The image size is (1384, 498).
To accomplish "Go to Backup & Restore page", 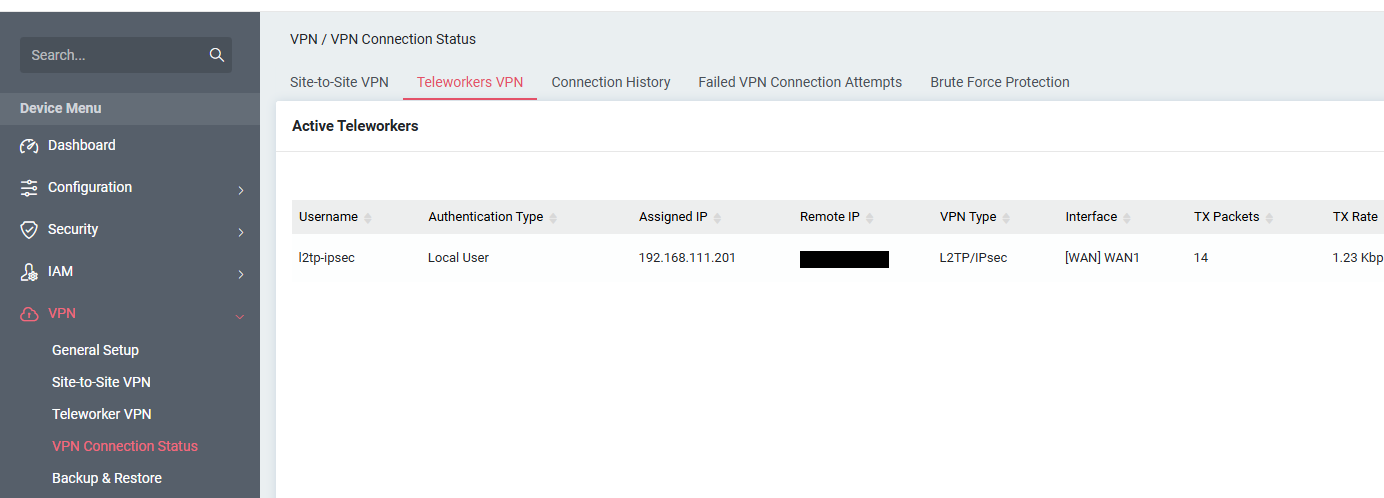I will tap(106, 478).
